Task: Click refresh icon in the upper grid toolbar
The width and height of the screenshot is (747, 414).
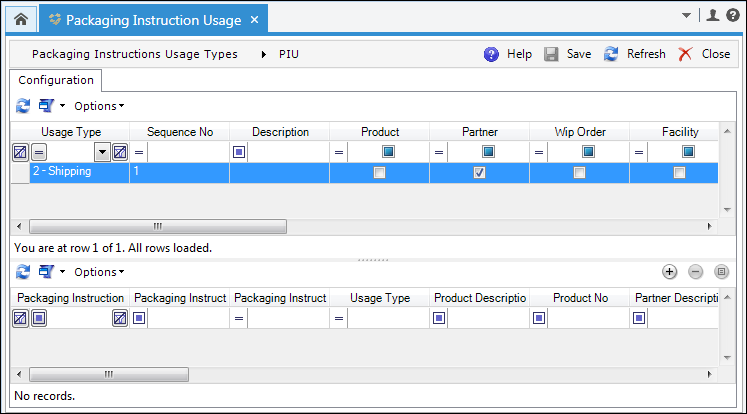Action: pos(22,105)
